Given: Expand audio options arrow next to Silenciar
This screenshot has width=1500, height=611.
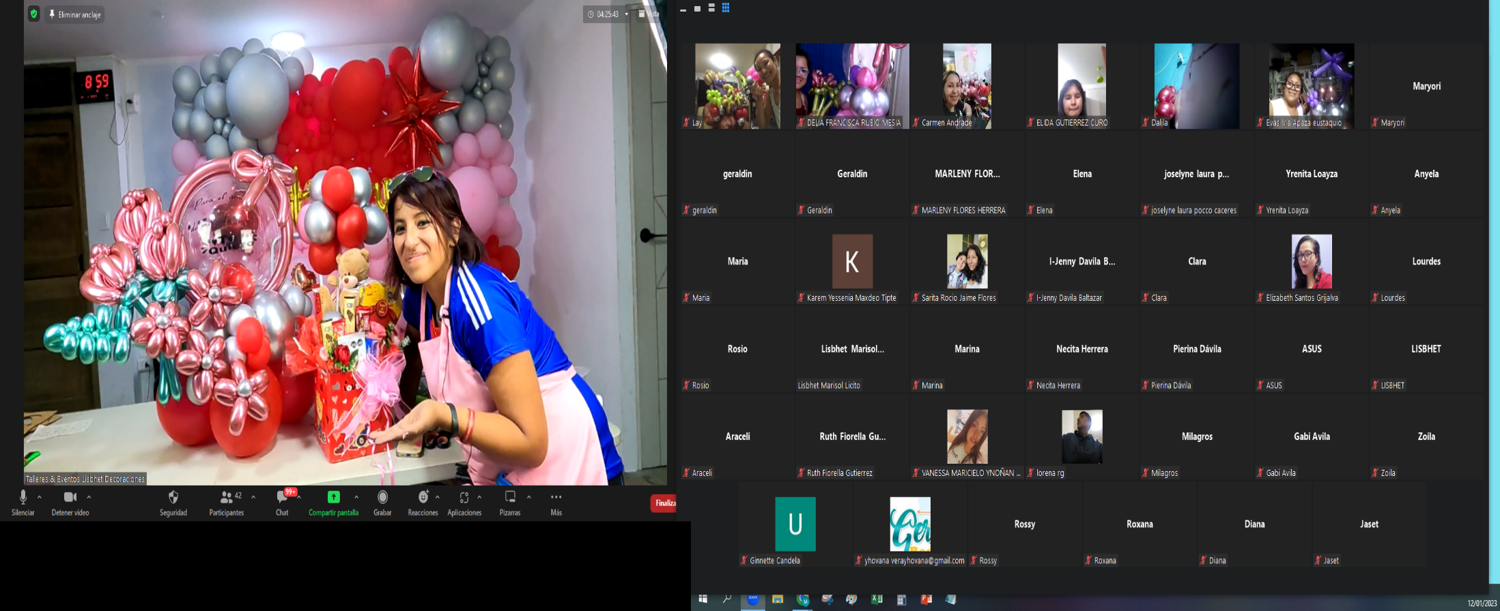Looking at the screenshot, I should [40, 497].
